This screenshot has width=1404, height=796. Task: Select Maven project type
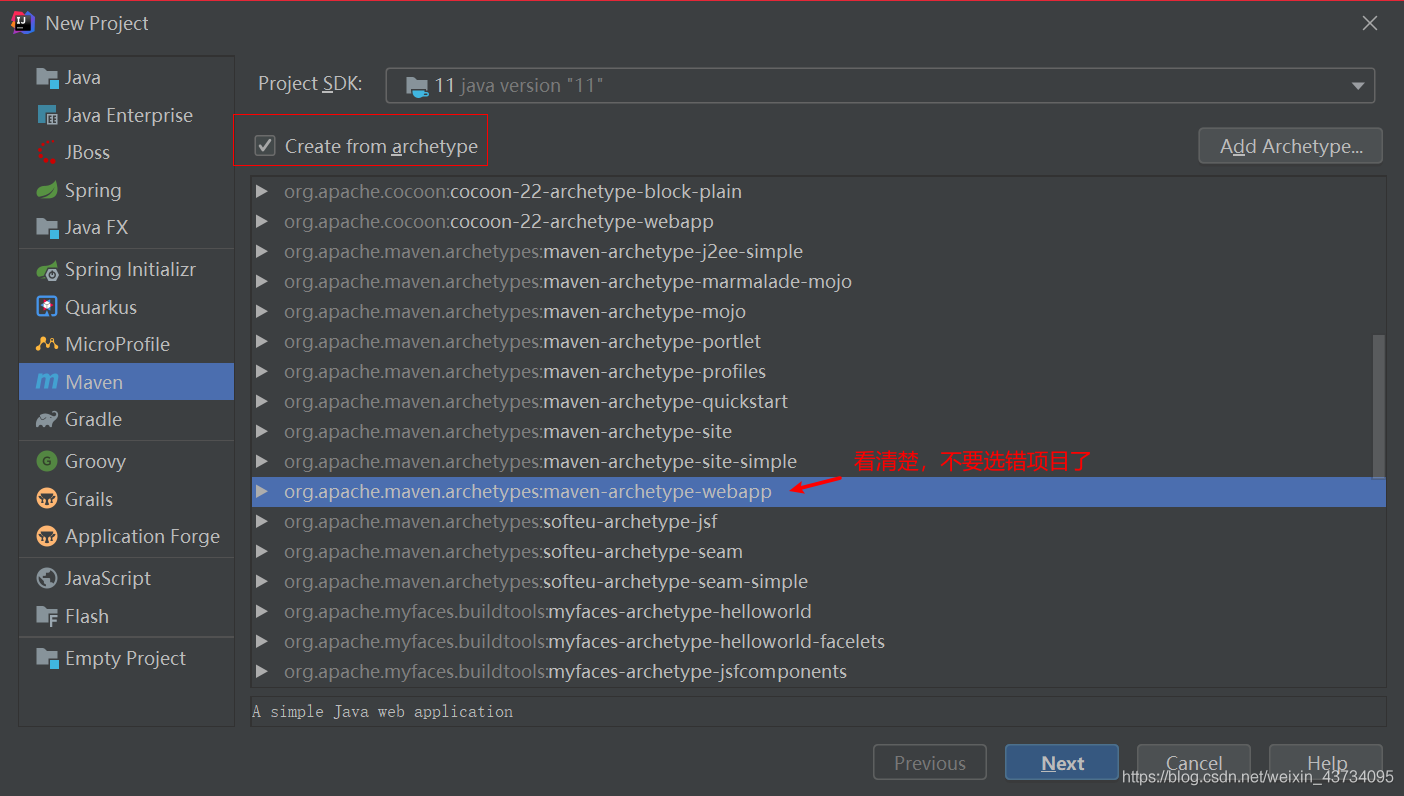(x=126, y=382)
